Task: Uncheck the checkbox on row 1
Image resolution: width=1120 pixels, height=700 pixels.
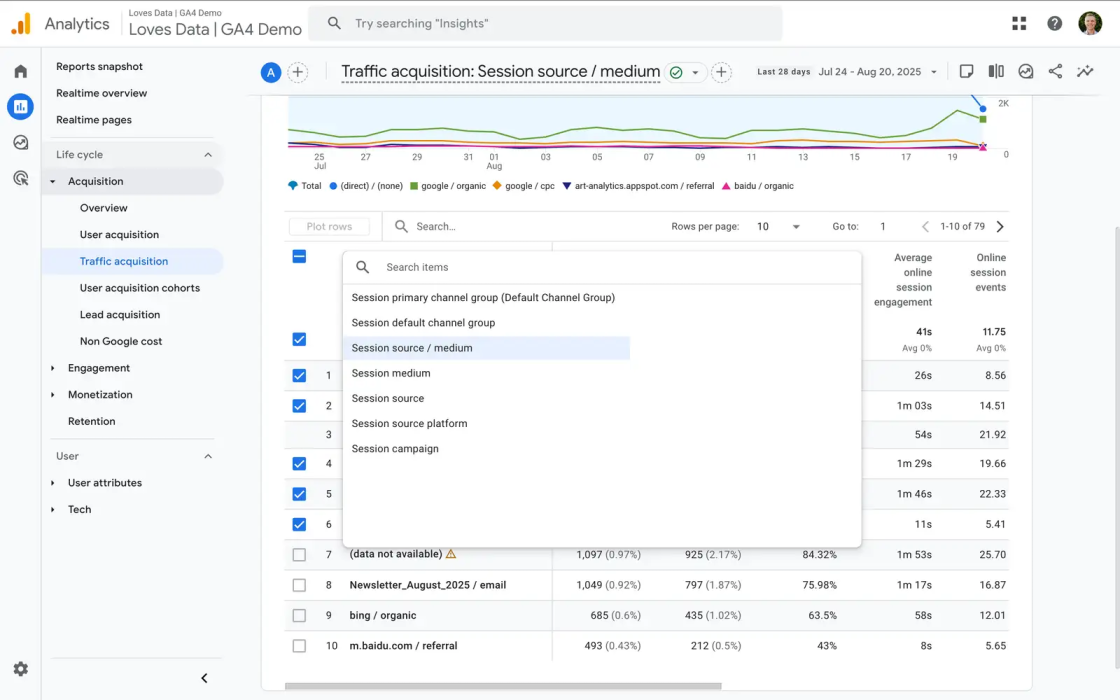Action: coord(299,376)
